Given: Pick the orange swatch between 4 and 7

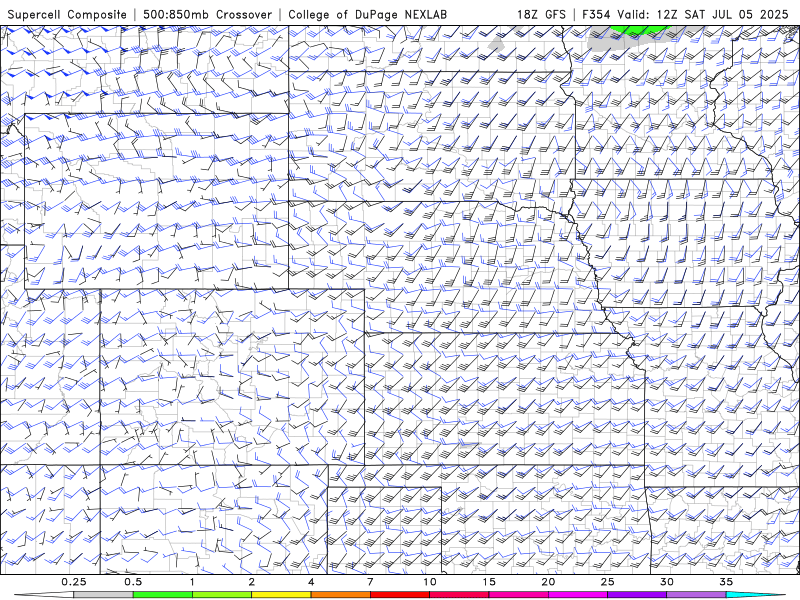Looking at the screenshot, I should click(x=340, y=595).
